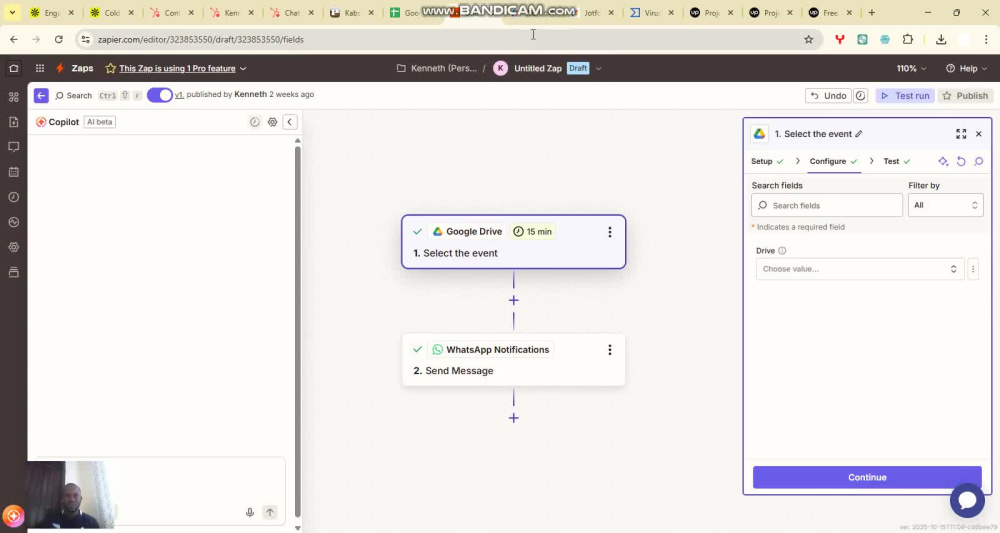
Task: Open history clock in left sidebar
Action: pos(13,197)
